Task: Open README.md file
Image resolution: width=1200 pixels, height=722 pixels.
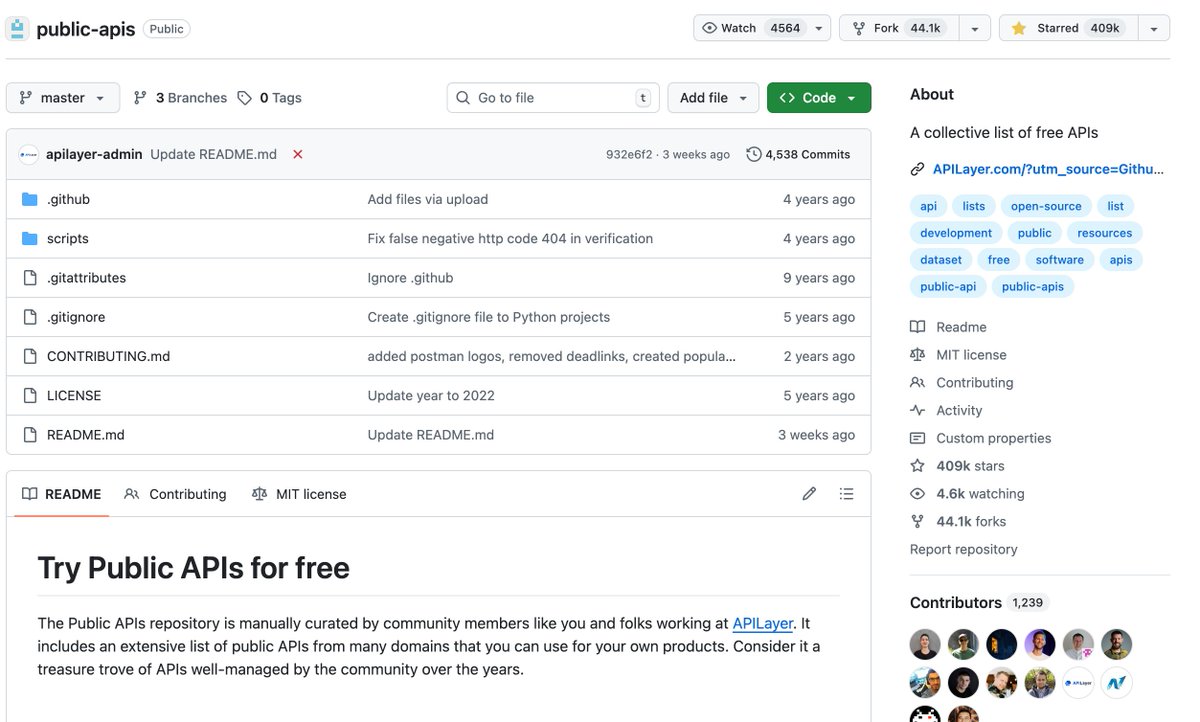Action: tap(86, 434)
